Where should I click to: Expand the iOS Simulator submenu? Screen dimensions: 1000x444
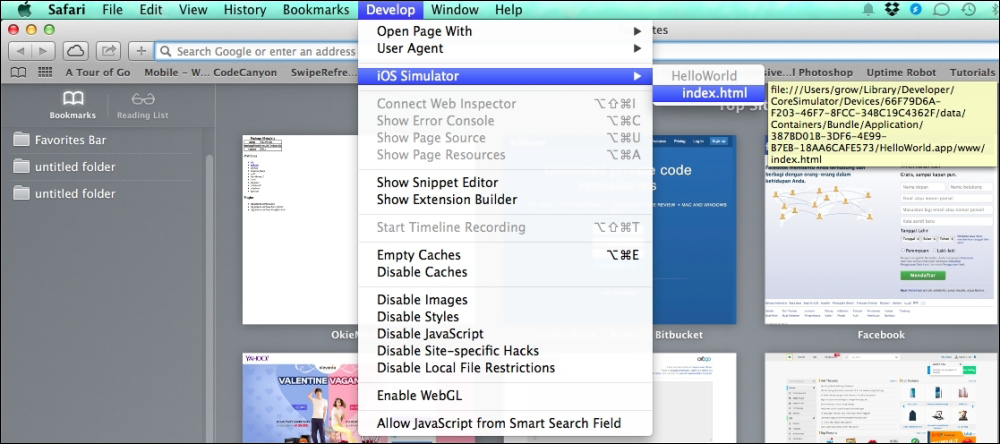505,76
